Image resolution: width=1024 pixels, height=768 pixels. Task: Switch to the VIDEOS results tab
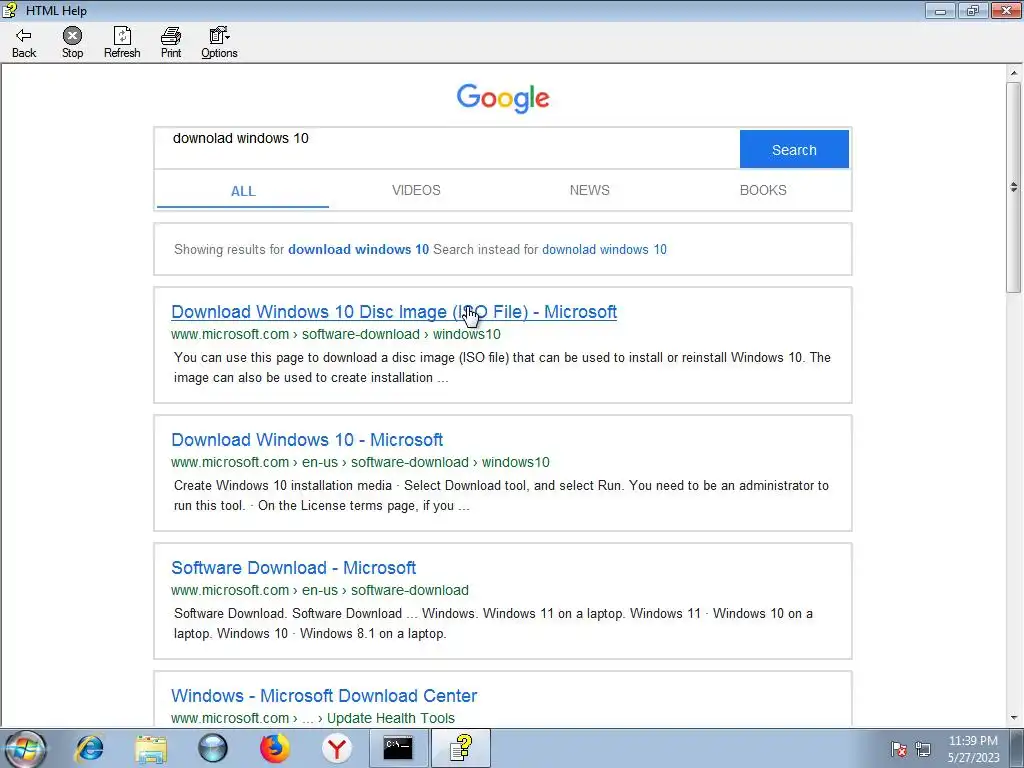[x=416, y=190]
